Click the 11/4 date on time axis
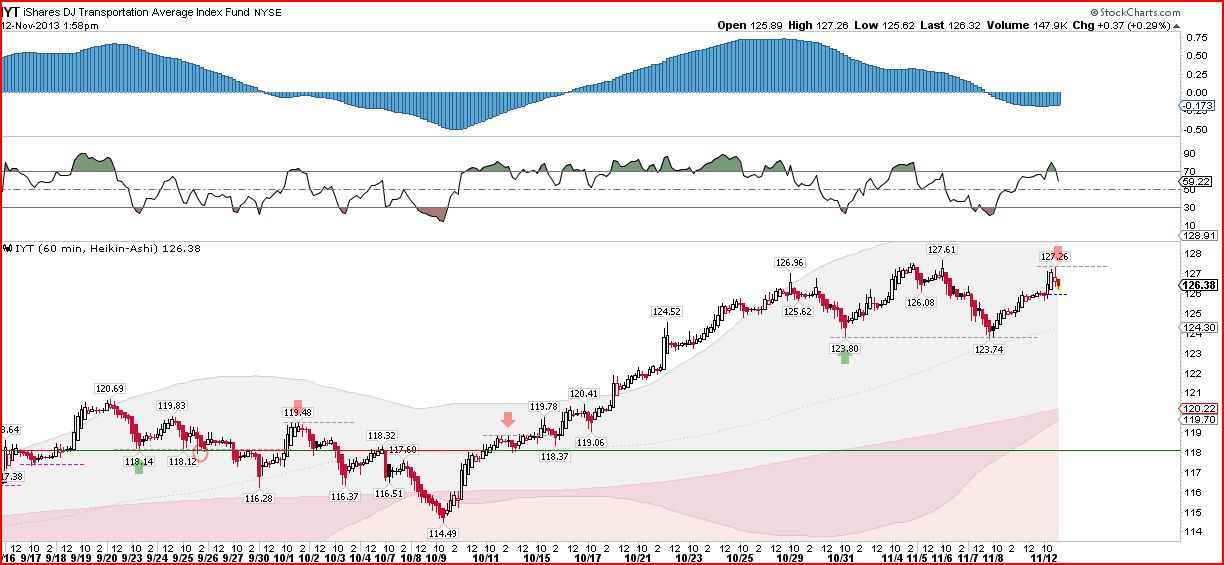This screenshot has height=565, width=1224. pyautogui.click(x=893, y=558)
